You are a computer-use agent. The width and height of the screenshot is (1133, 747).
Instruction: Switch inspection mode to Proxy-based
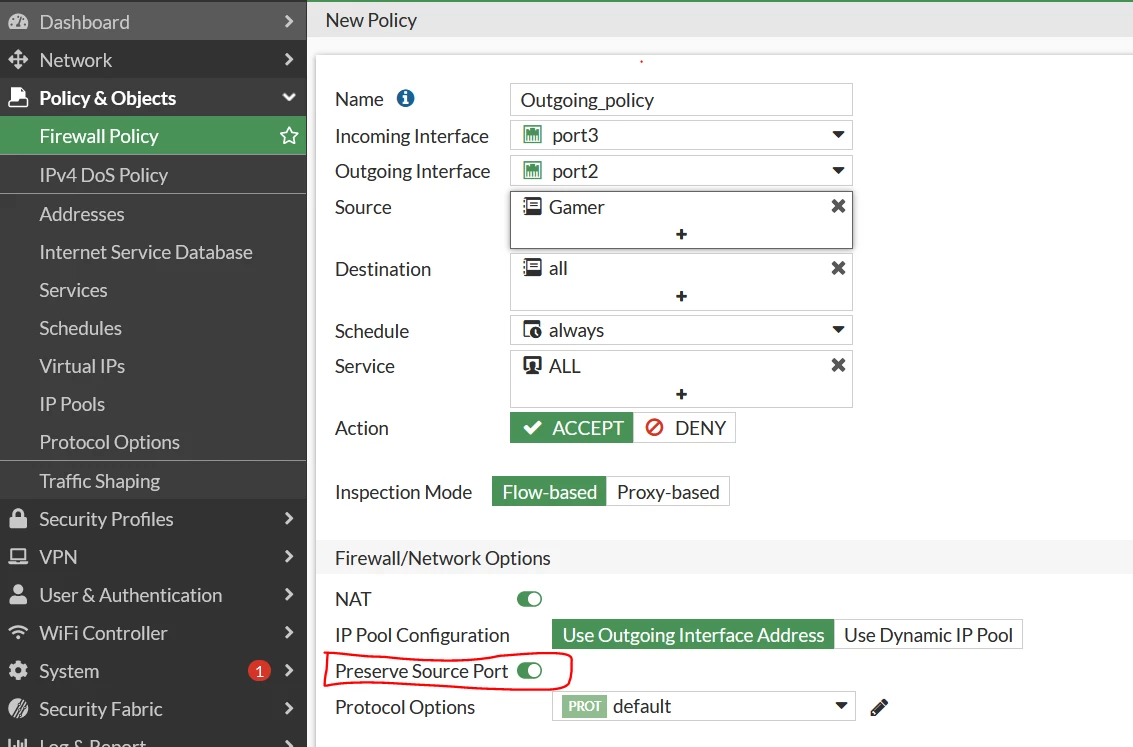click(x=668, y=492)
